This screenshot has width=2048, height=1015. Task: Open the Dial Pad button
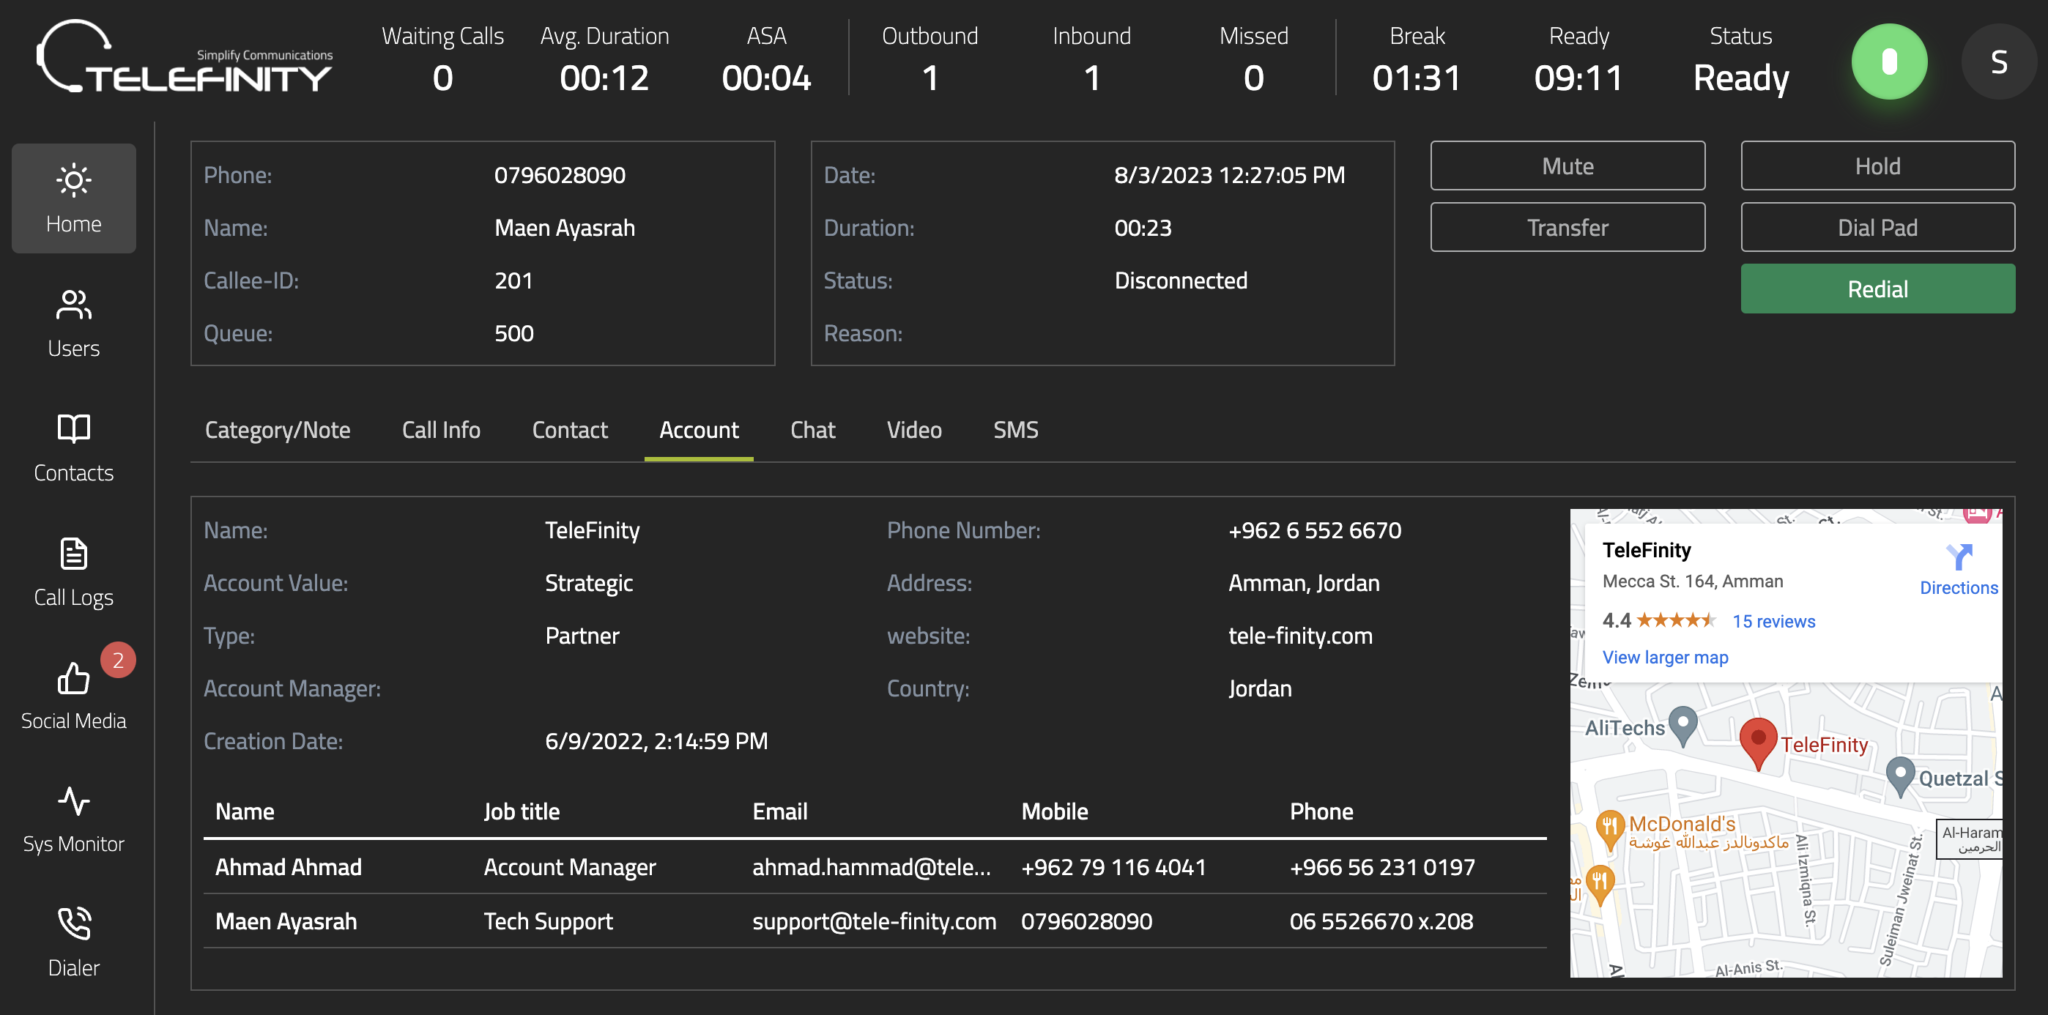click(1878, 227)
